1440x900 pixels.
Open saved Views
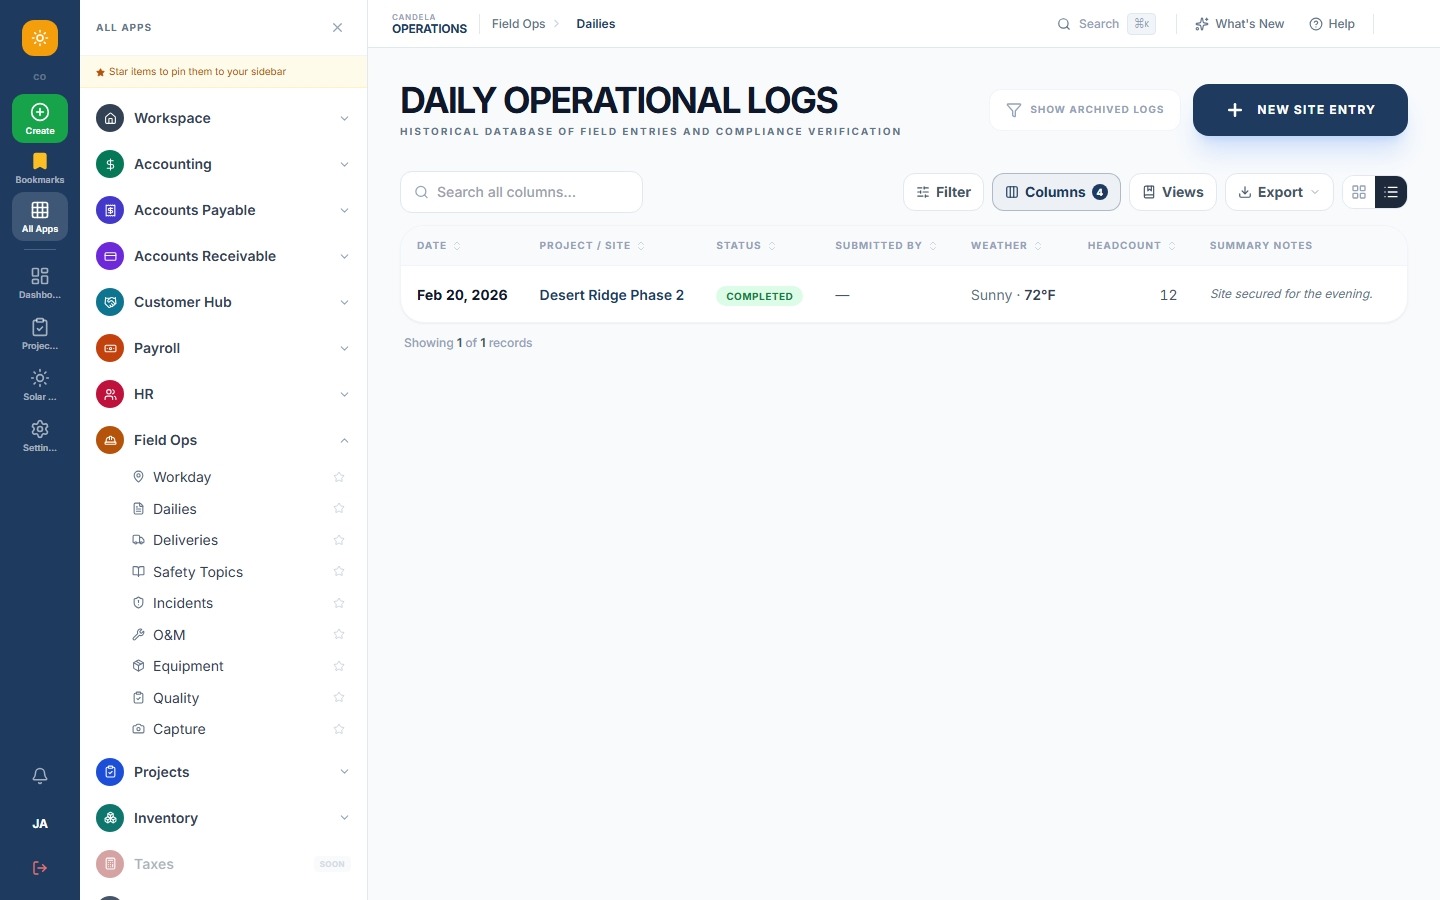point(1173,192)
